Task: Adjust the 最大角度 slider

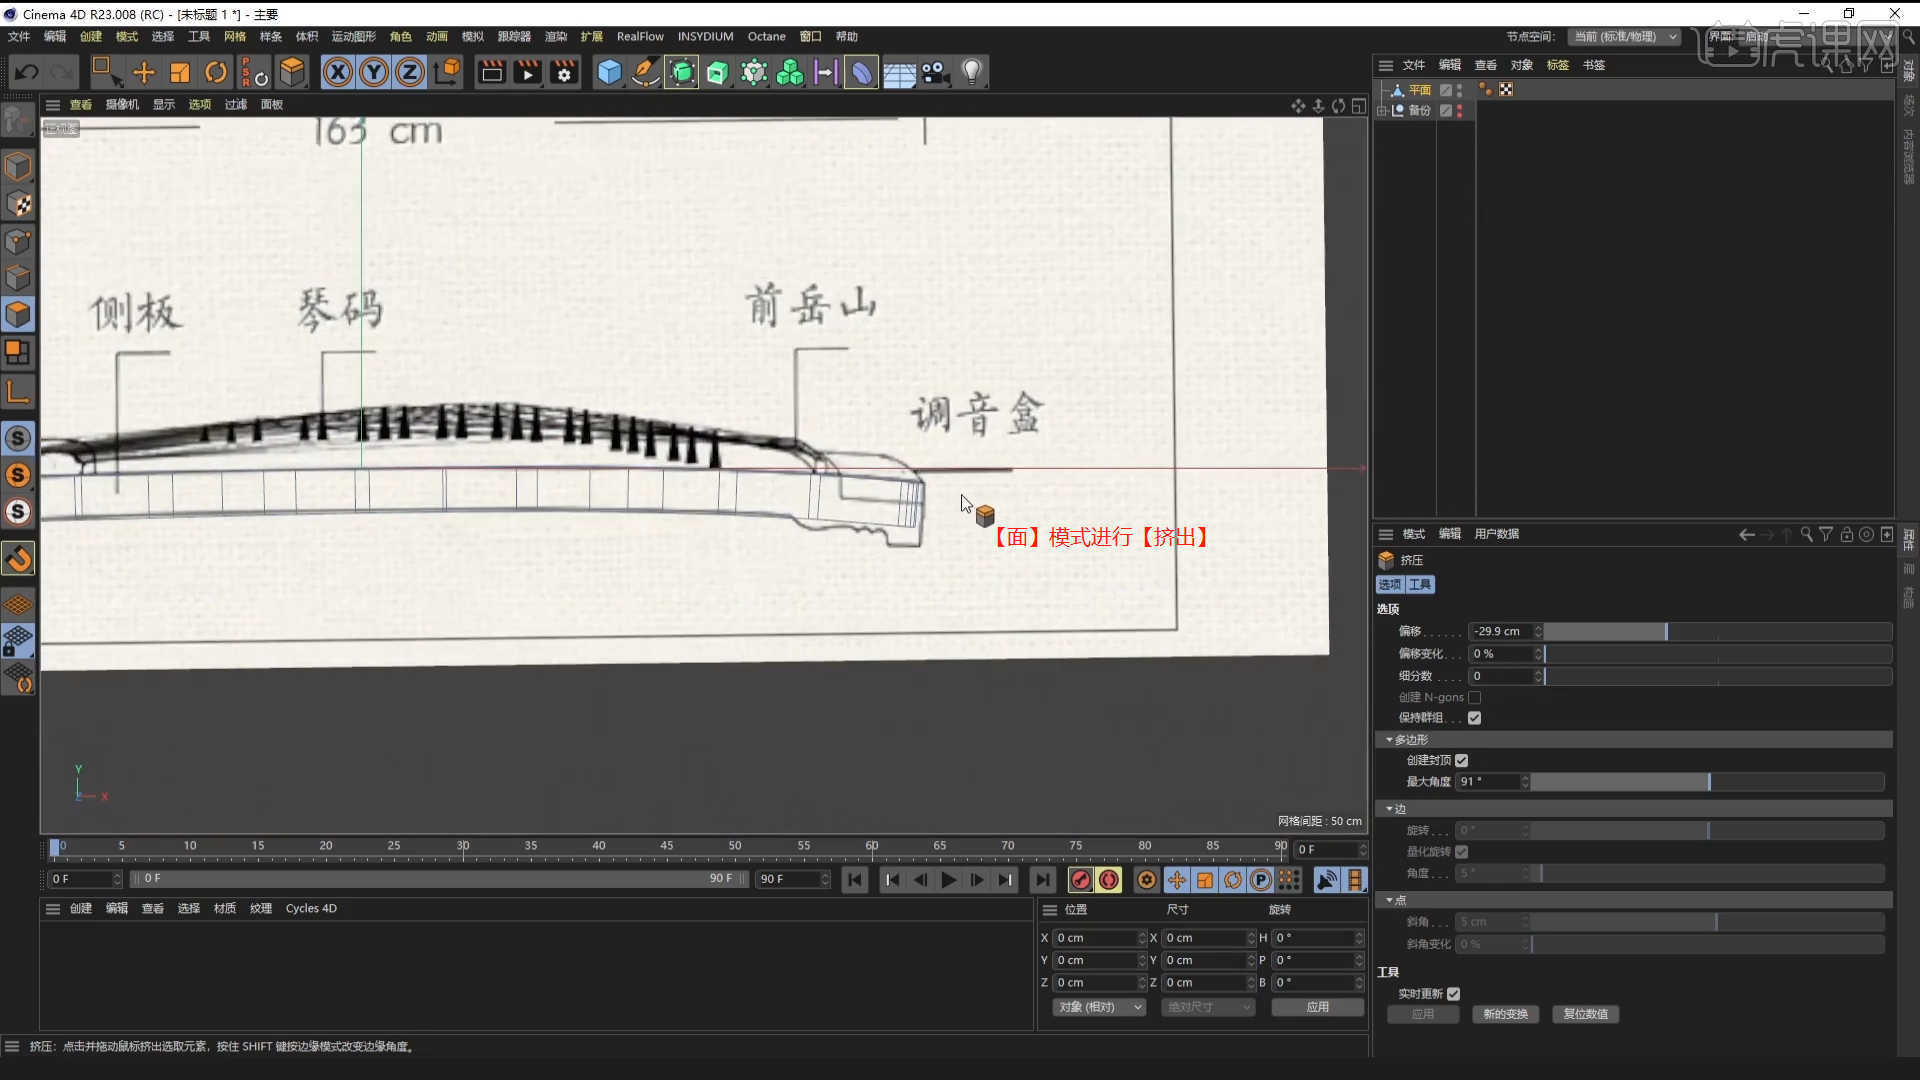Action: [x=1707, y=782]
